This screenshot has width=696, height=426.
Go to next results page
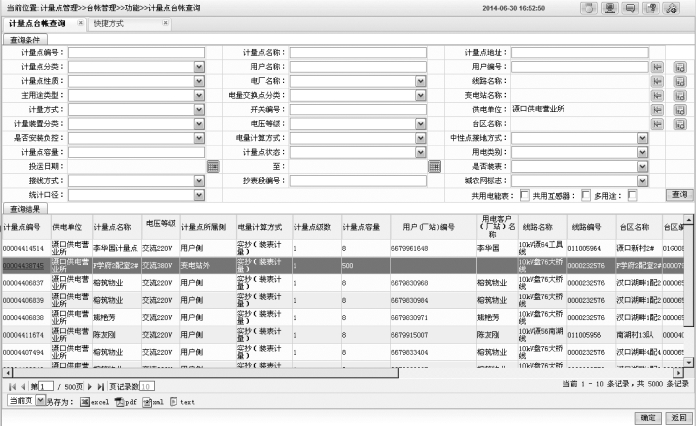click(90, 387)
